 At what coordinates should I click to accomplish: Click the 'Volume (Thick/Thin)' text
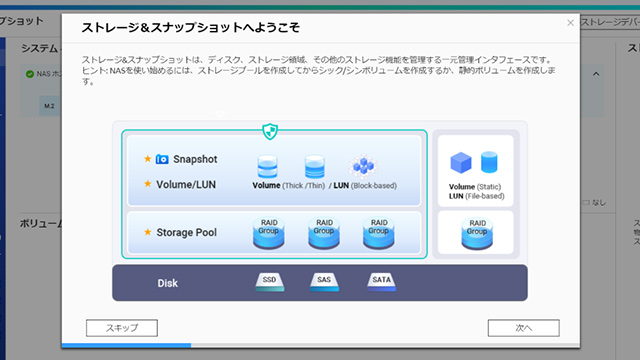(x=289, y=185)
